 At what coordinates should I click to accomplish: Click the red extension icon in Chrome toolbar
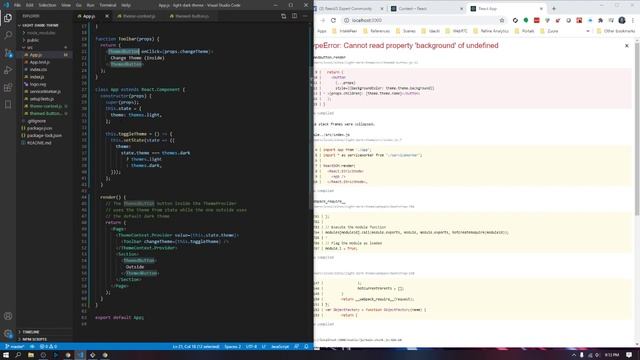(x=537, y=20)
